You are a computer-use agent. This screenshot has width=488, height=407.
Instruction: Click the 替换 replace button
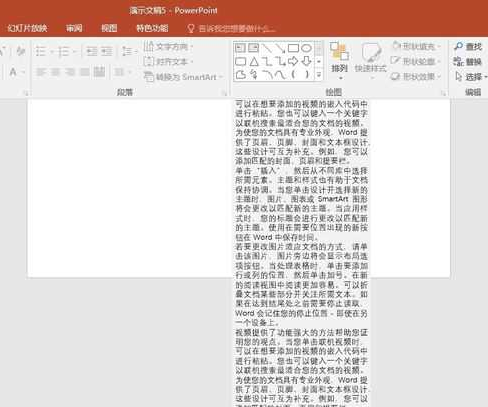coord(467,62)
